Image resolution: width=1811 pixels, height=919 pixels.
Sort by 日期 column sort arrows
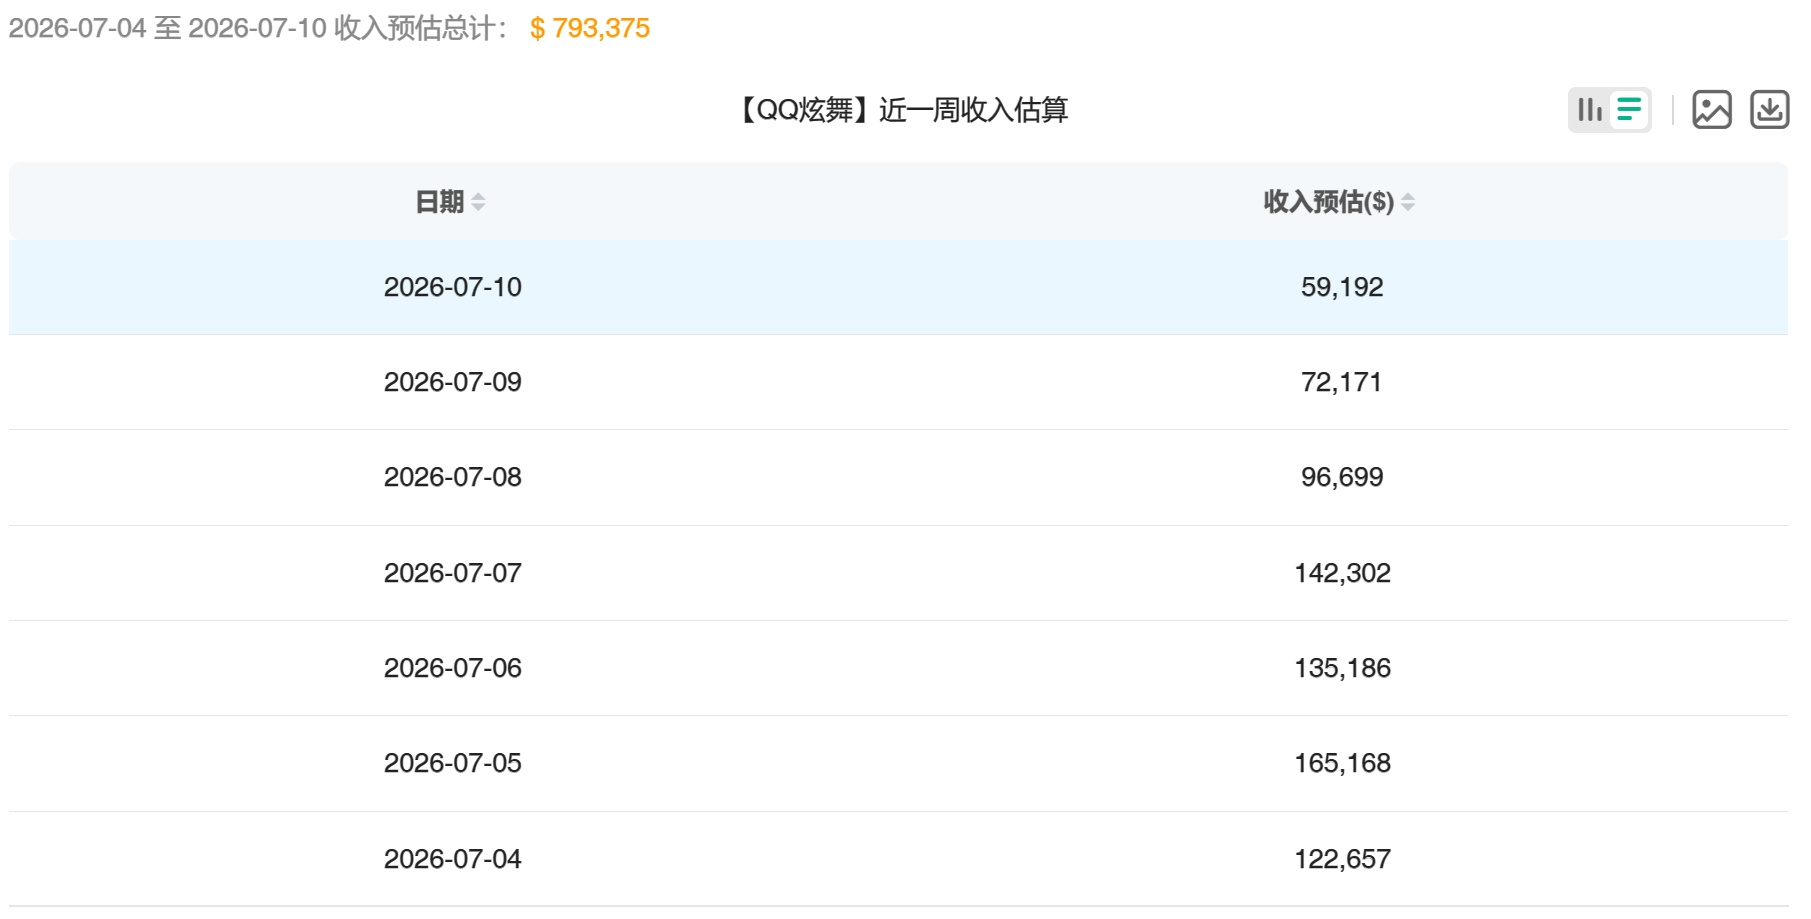point(478,202)
